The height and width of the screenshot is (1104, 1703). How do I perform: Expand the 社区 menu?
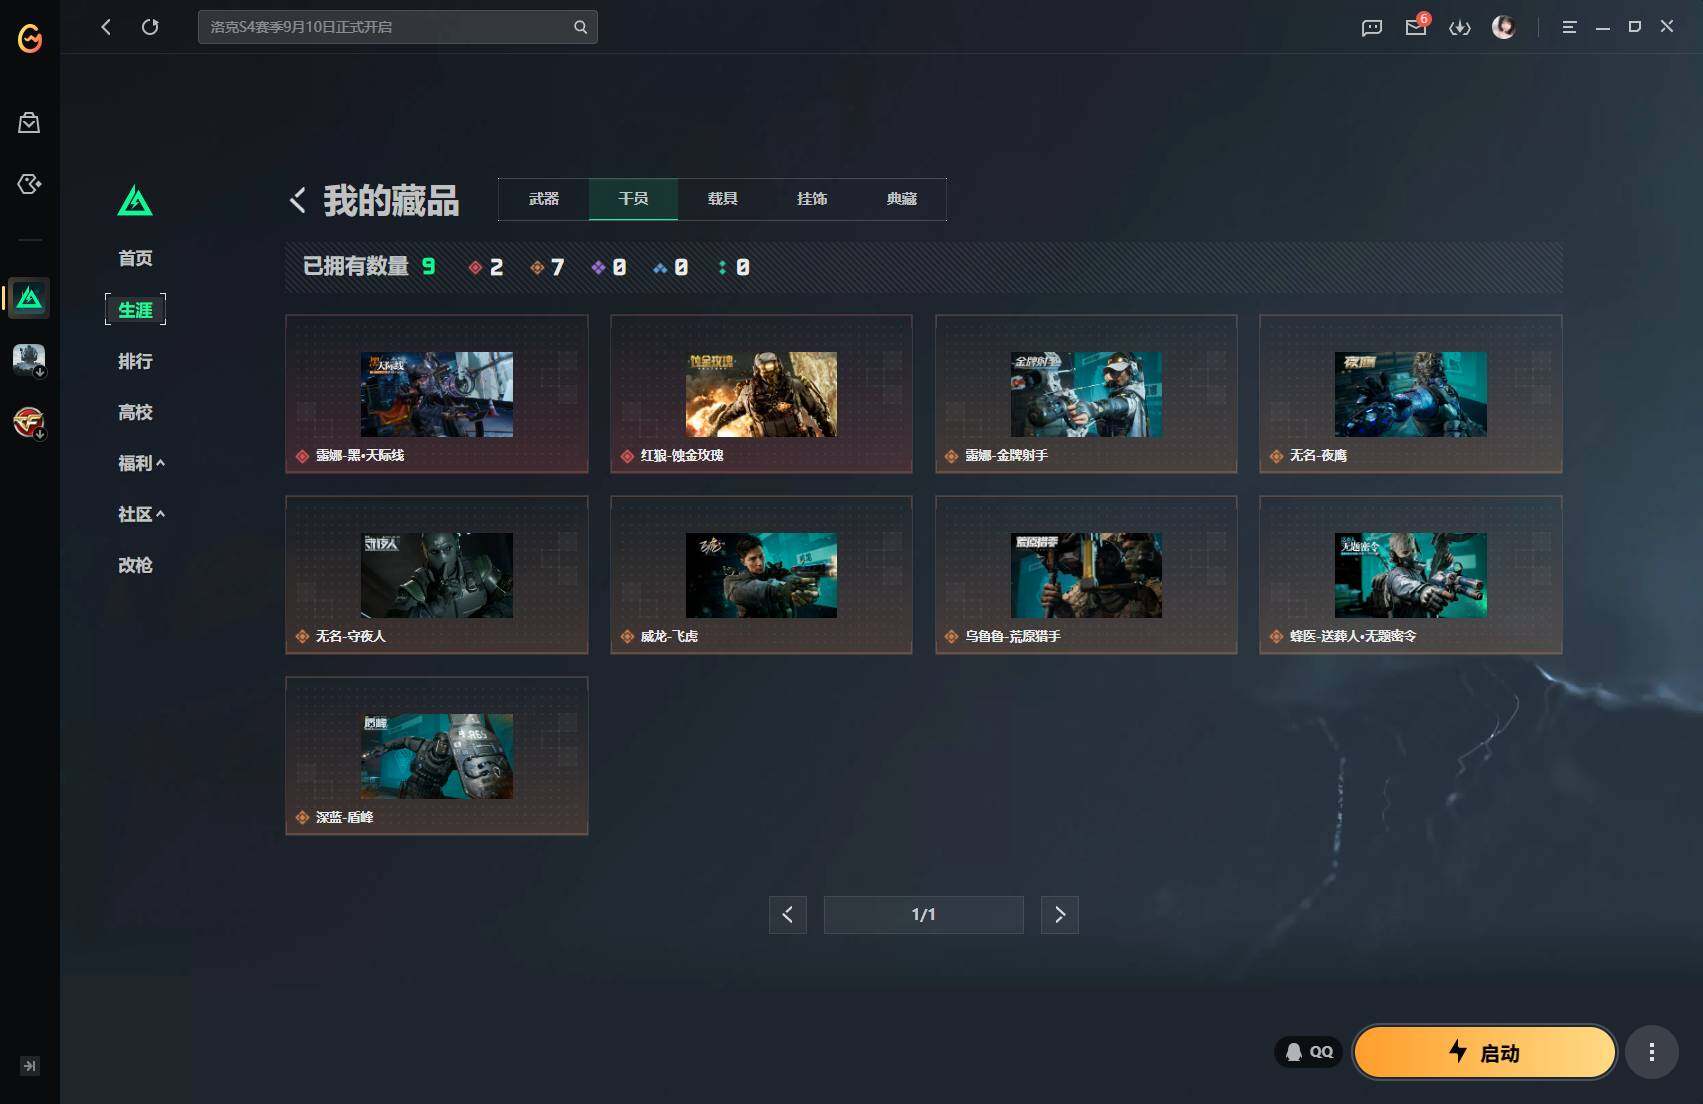tap(141, 514)
